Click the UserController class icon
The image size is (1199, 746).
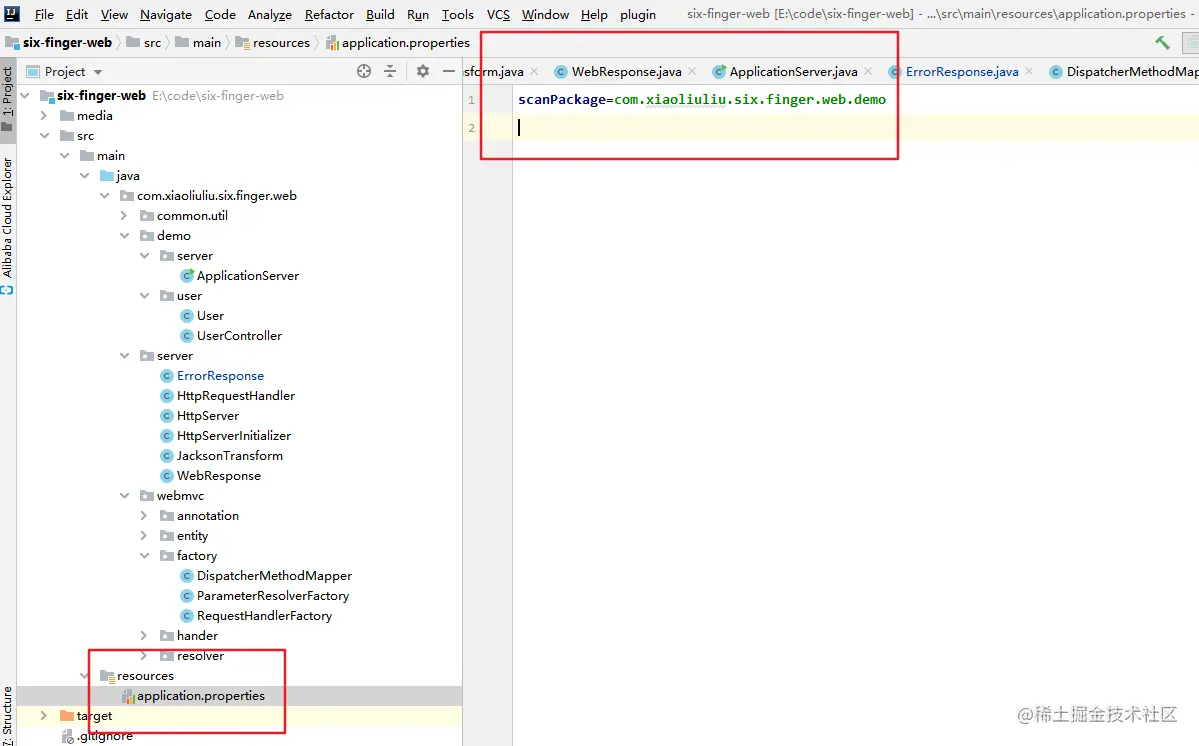pyautogui.click(x=187, y=336)
